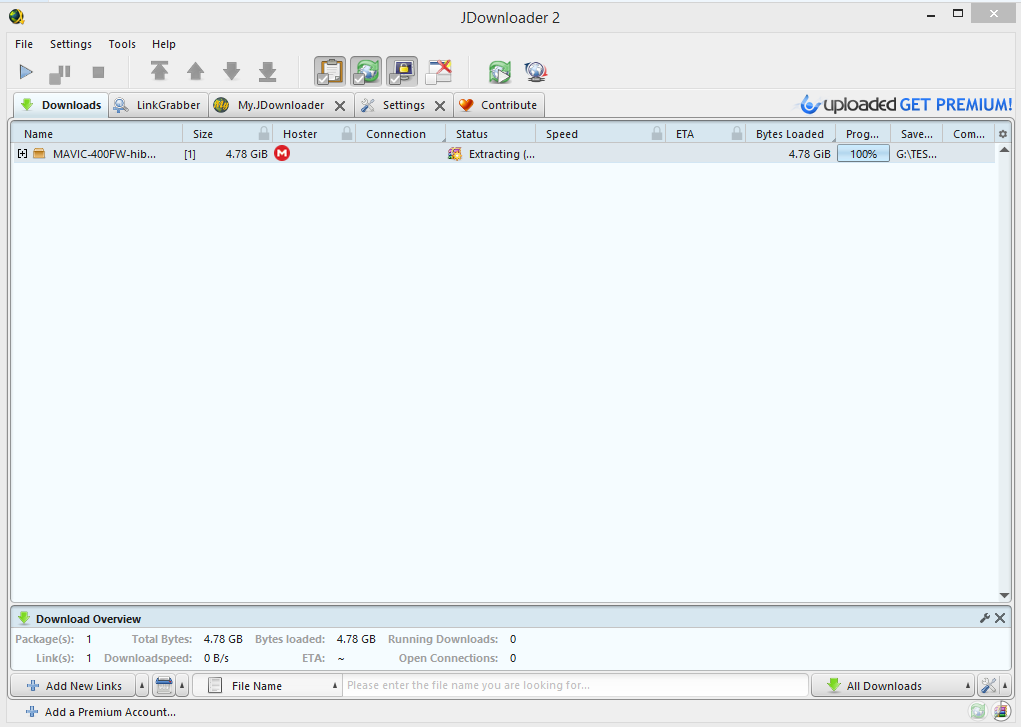Click scrollbar up arrow in downloads list
Viewport: 1021px width, 727px height.
tap(1004, 150)
